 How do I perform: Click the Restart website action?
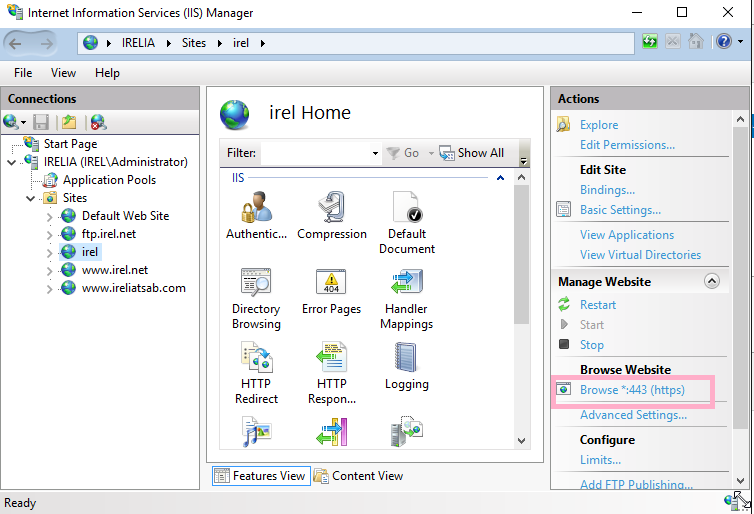pos(598,305)
